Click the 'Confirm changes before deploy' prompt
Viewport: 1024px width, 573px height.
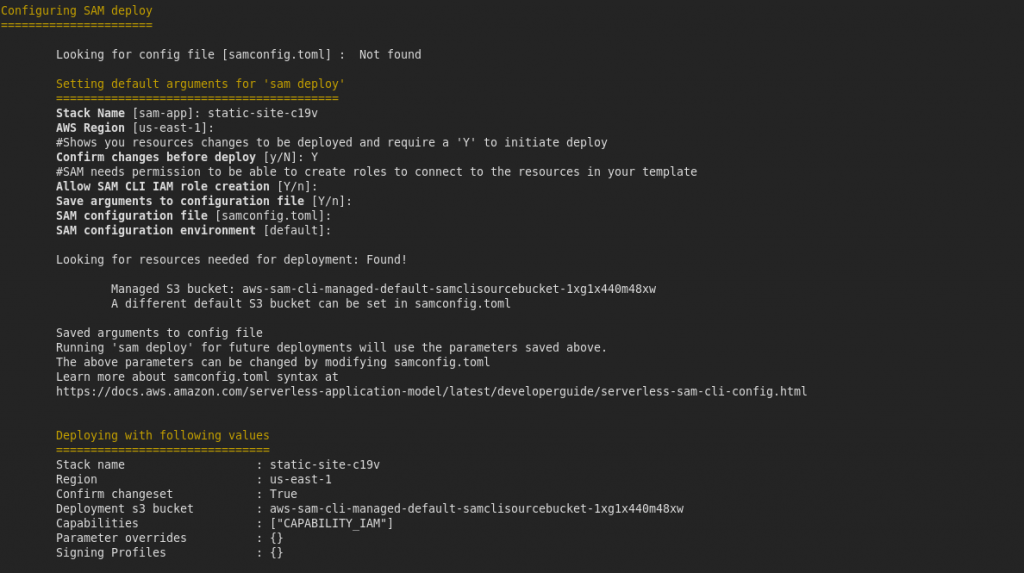point(187,157)
